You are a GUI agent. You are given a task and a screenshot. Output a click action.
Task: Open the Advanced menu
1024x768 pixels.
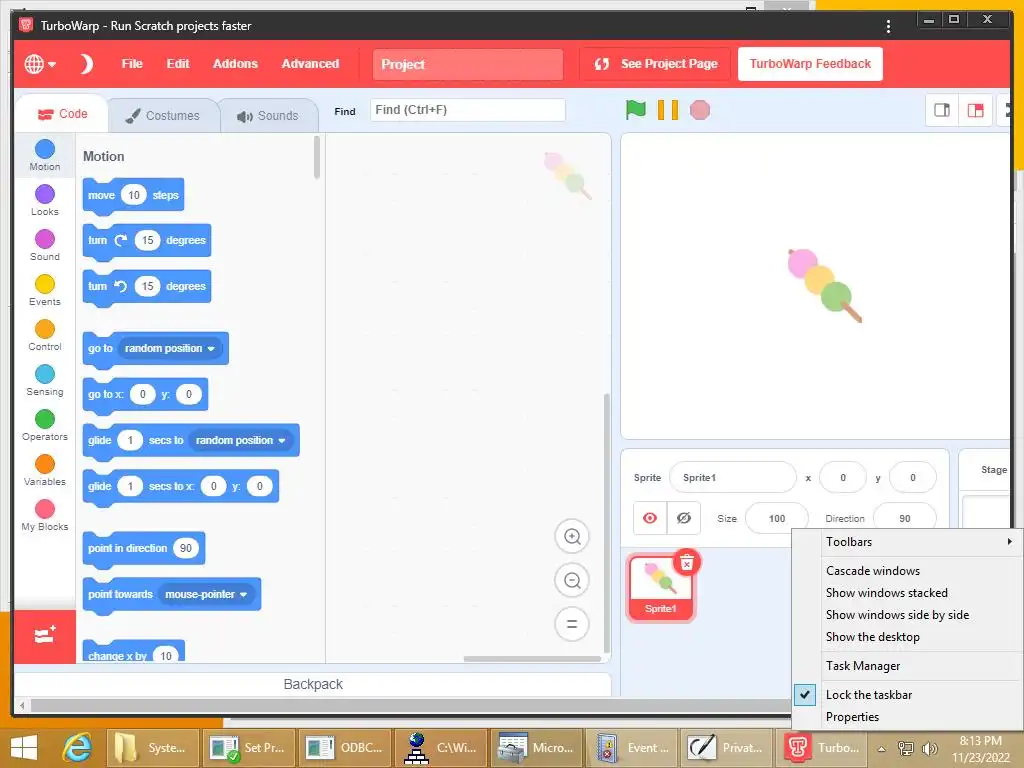pos(310,64)
